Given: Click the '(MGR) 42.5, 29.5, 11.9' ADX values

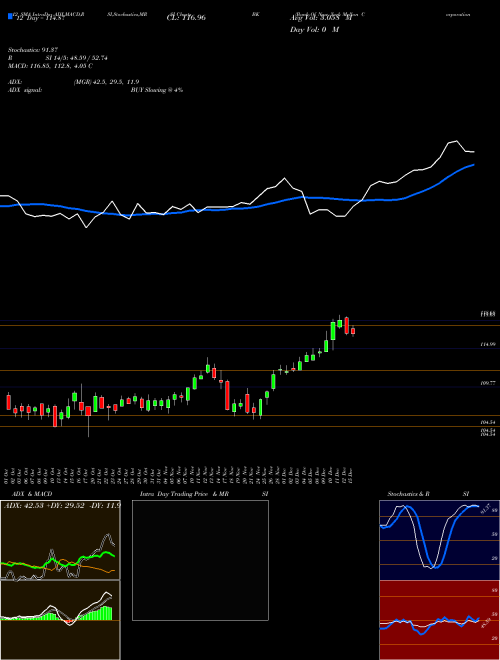Looking at the screenshot, I should click(x=106, y=82).
